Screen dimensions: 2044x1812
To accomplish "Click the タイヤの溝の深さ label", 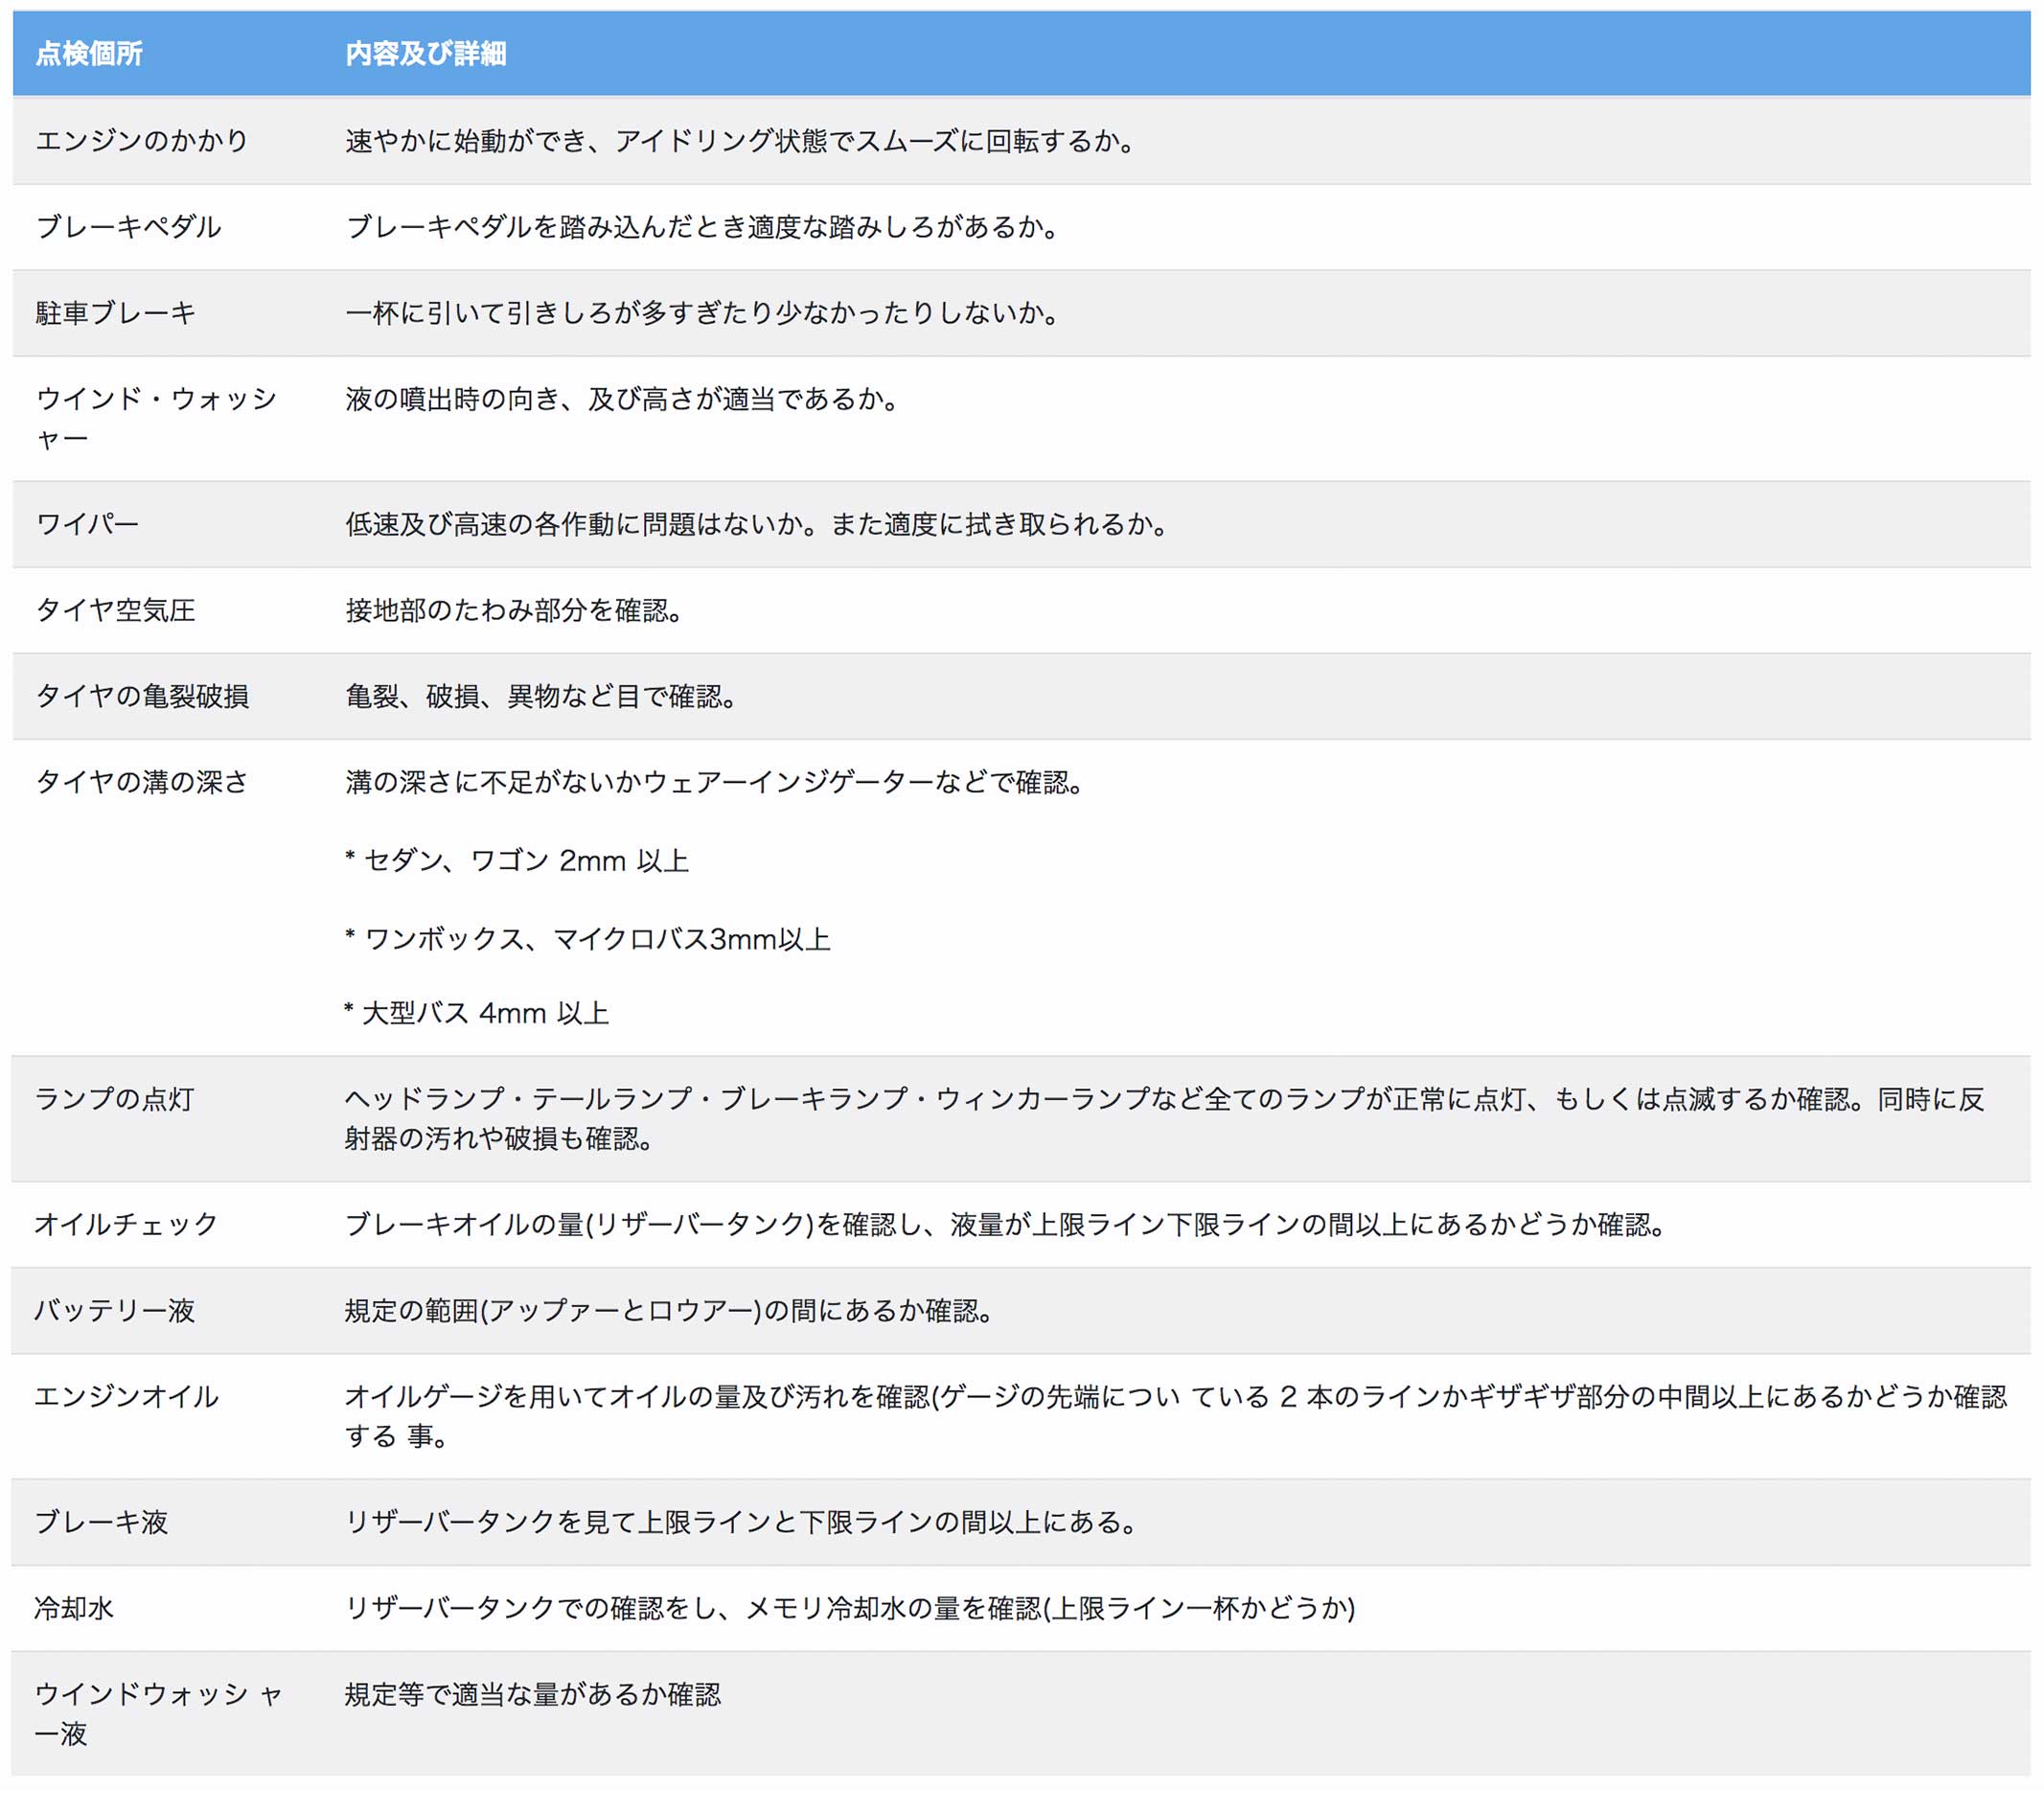I will [x=142, y=782].
